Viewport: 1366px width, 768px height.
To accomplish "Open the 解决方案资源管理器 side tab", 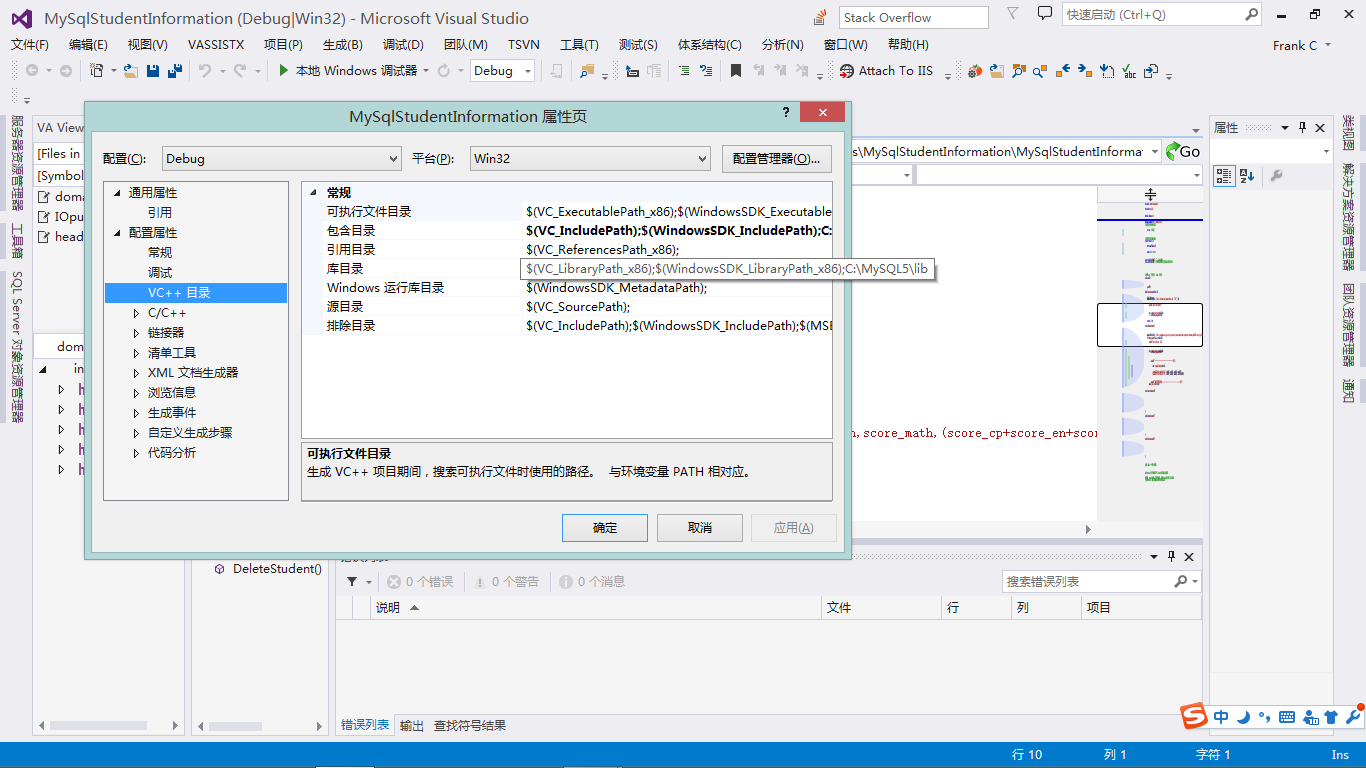I will click(1348, 216).
